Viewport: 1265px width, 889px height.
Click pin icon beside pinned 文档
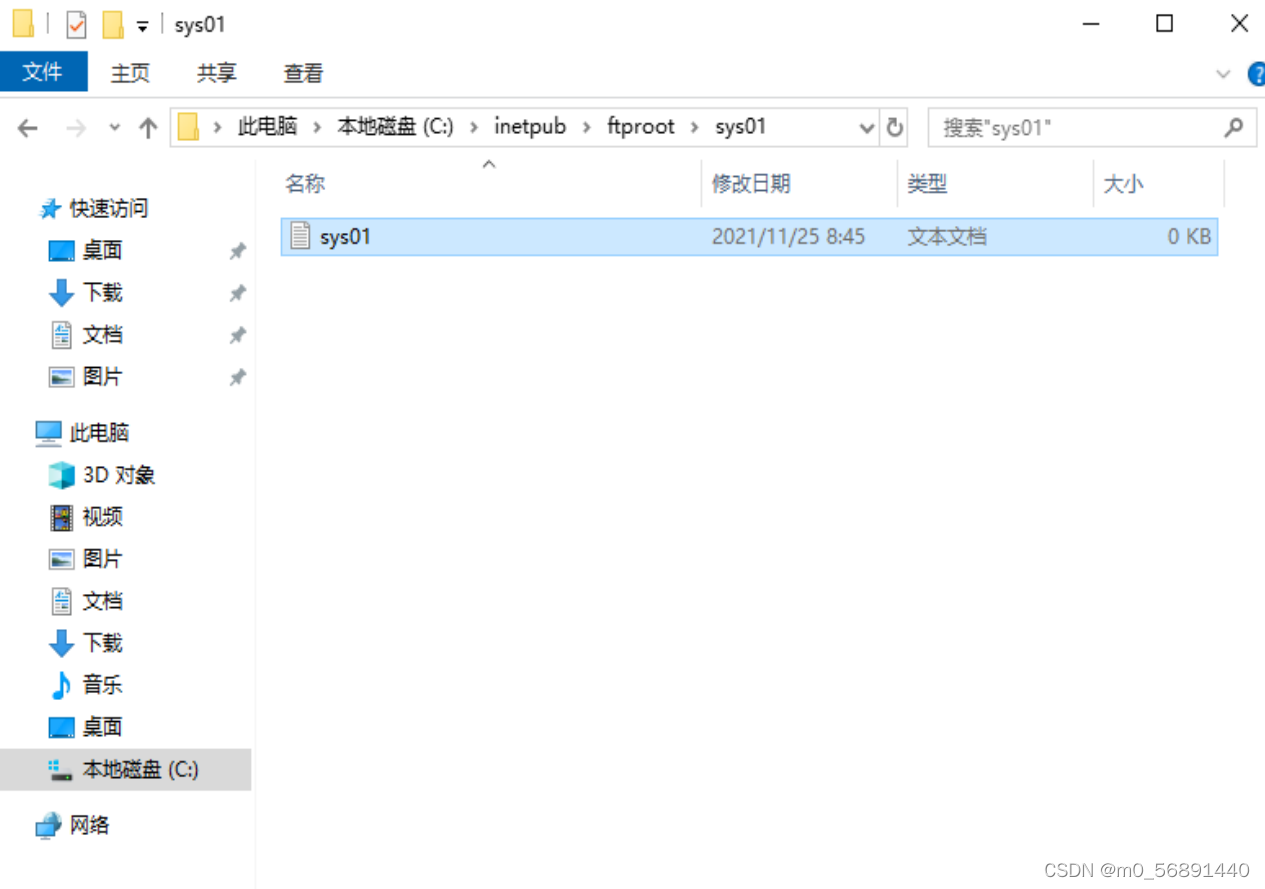tap(237, 335)
